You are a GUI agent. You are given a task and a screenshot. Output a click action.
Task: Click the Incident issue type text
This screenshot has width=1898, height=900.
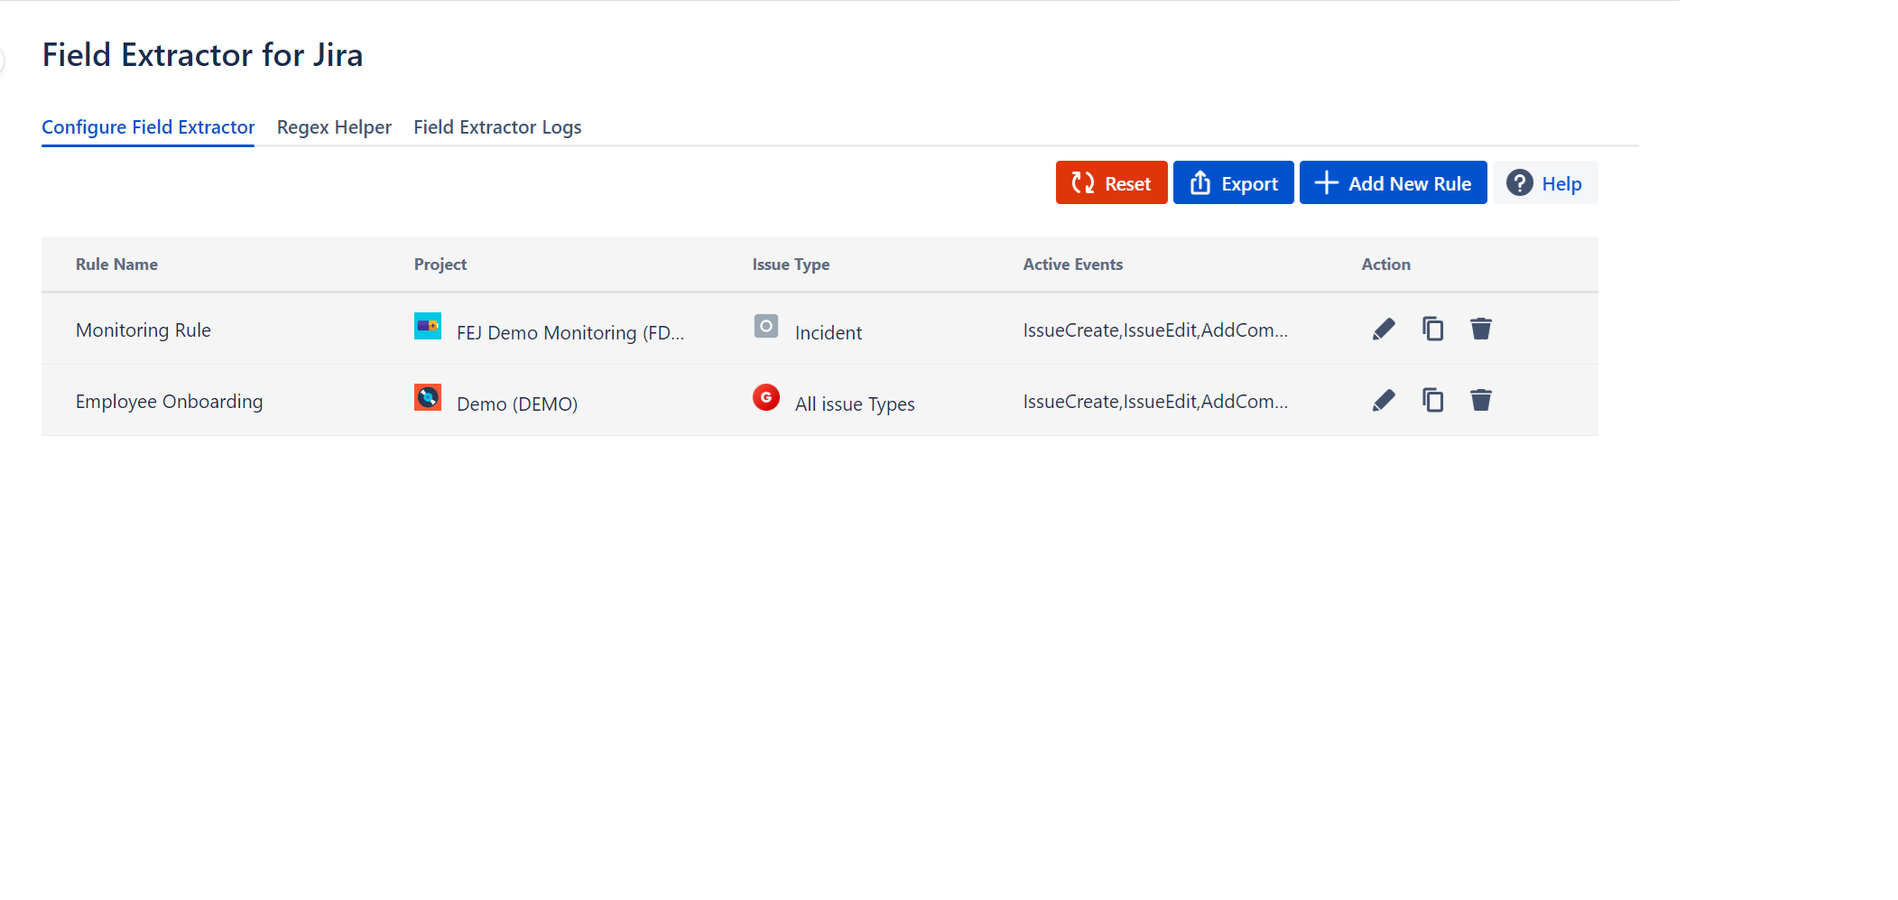[x=828, y=332]
